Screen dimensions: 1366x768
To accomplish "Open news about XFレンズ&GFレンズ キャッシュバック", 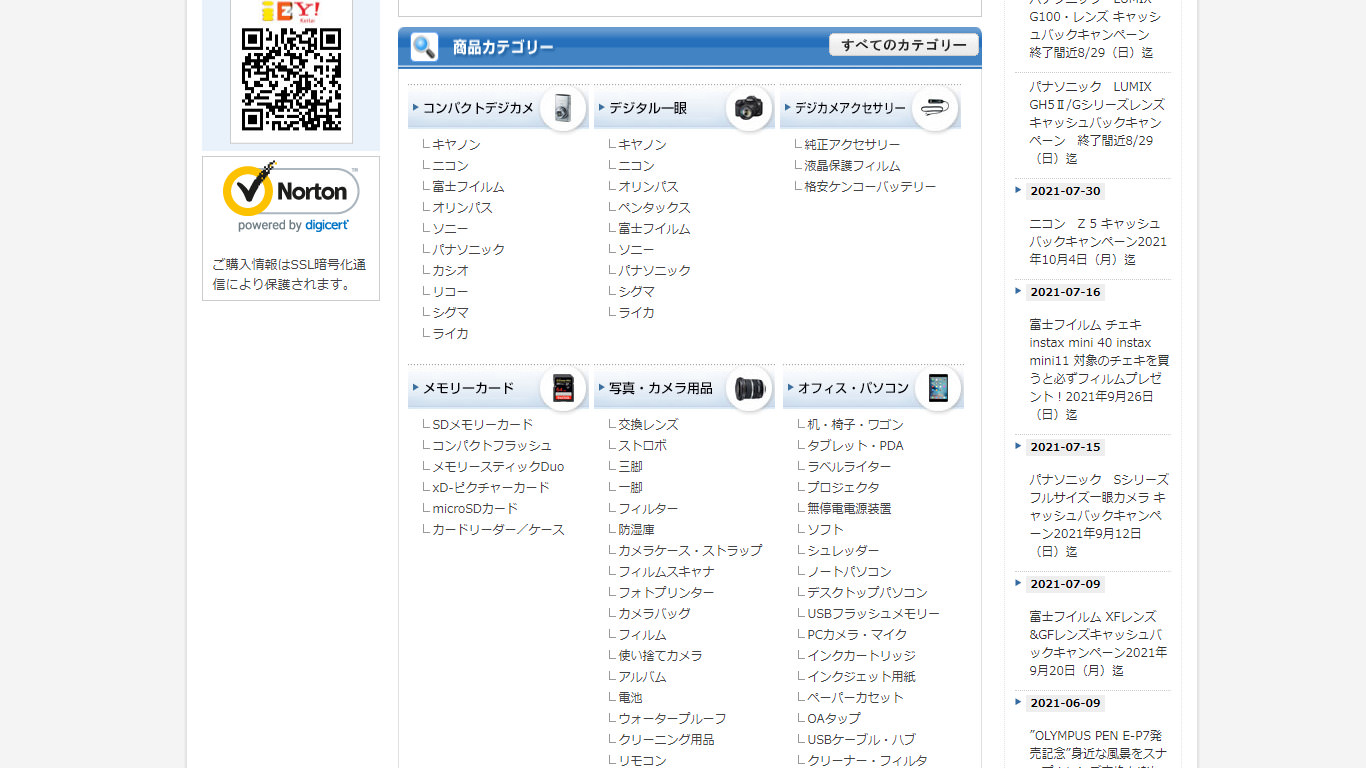I will pos(1098,643).
